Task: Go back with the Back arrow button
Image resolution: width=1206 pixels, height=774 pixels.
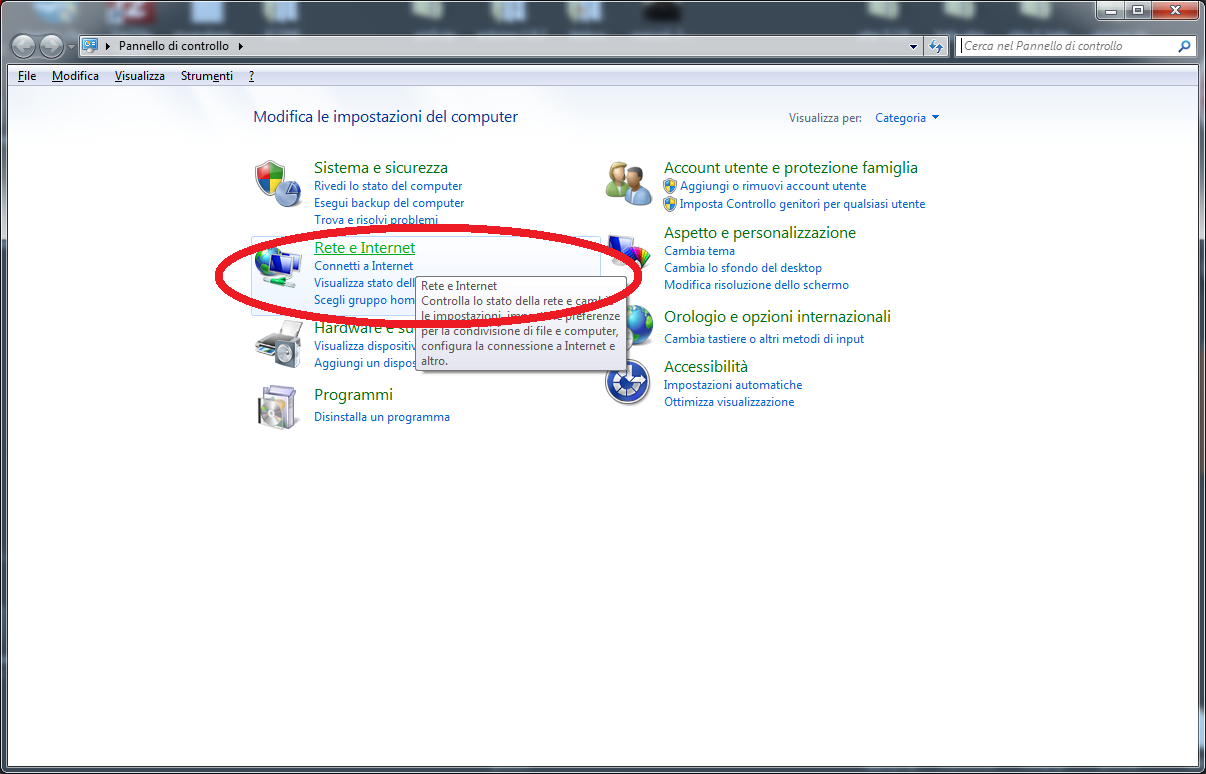Action: 24,46
